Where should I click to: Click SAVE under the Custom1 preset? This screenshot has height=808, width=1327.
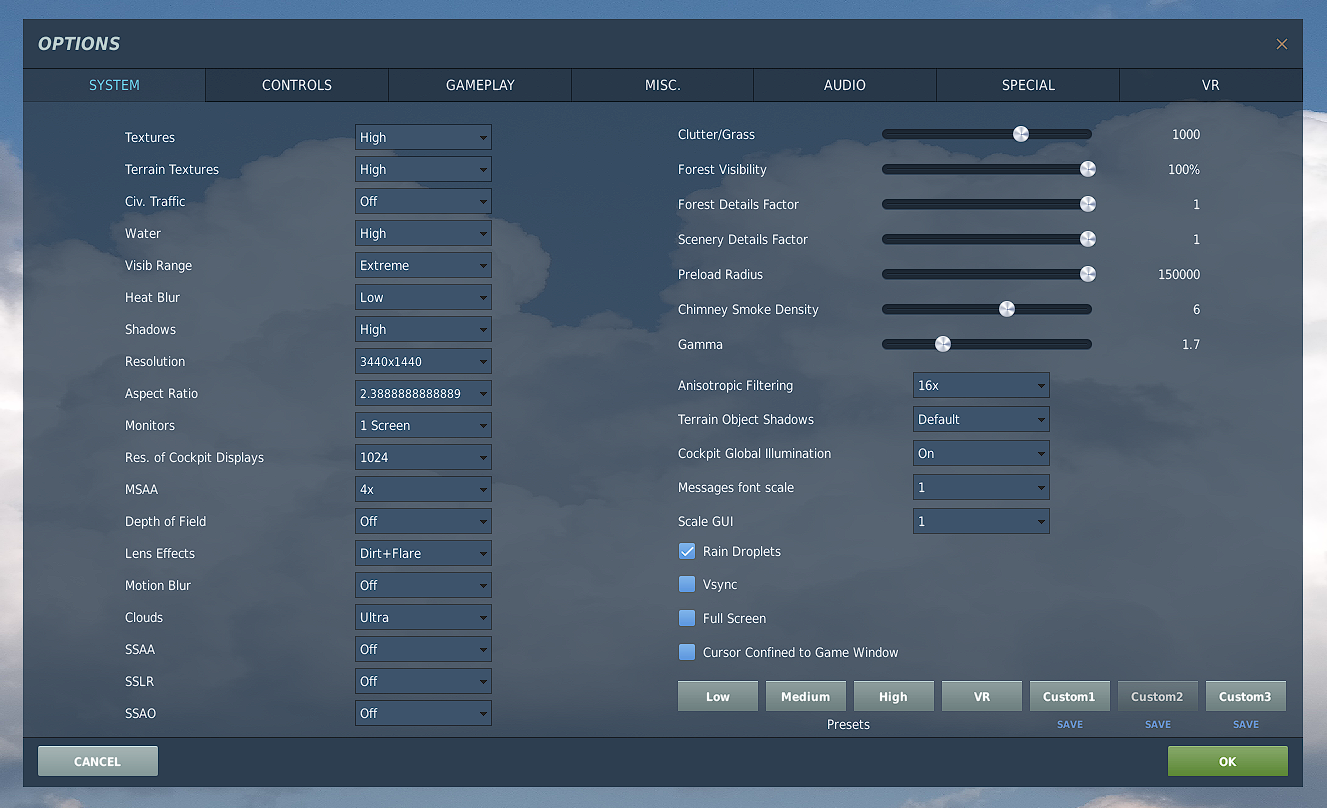pyautogui.click(x=1069, y=724)
